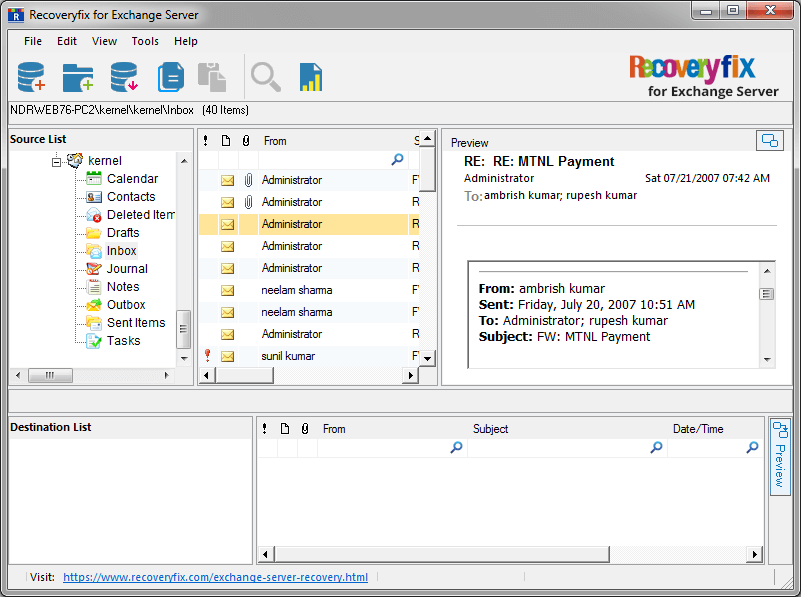Click the Deleted Items folder icon

(94, 214)
